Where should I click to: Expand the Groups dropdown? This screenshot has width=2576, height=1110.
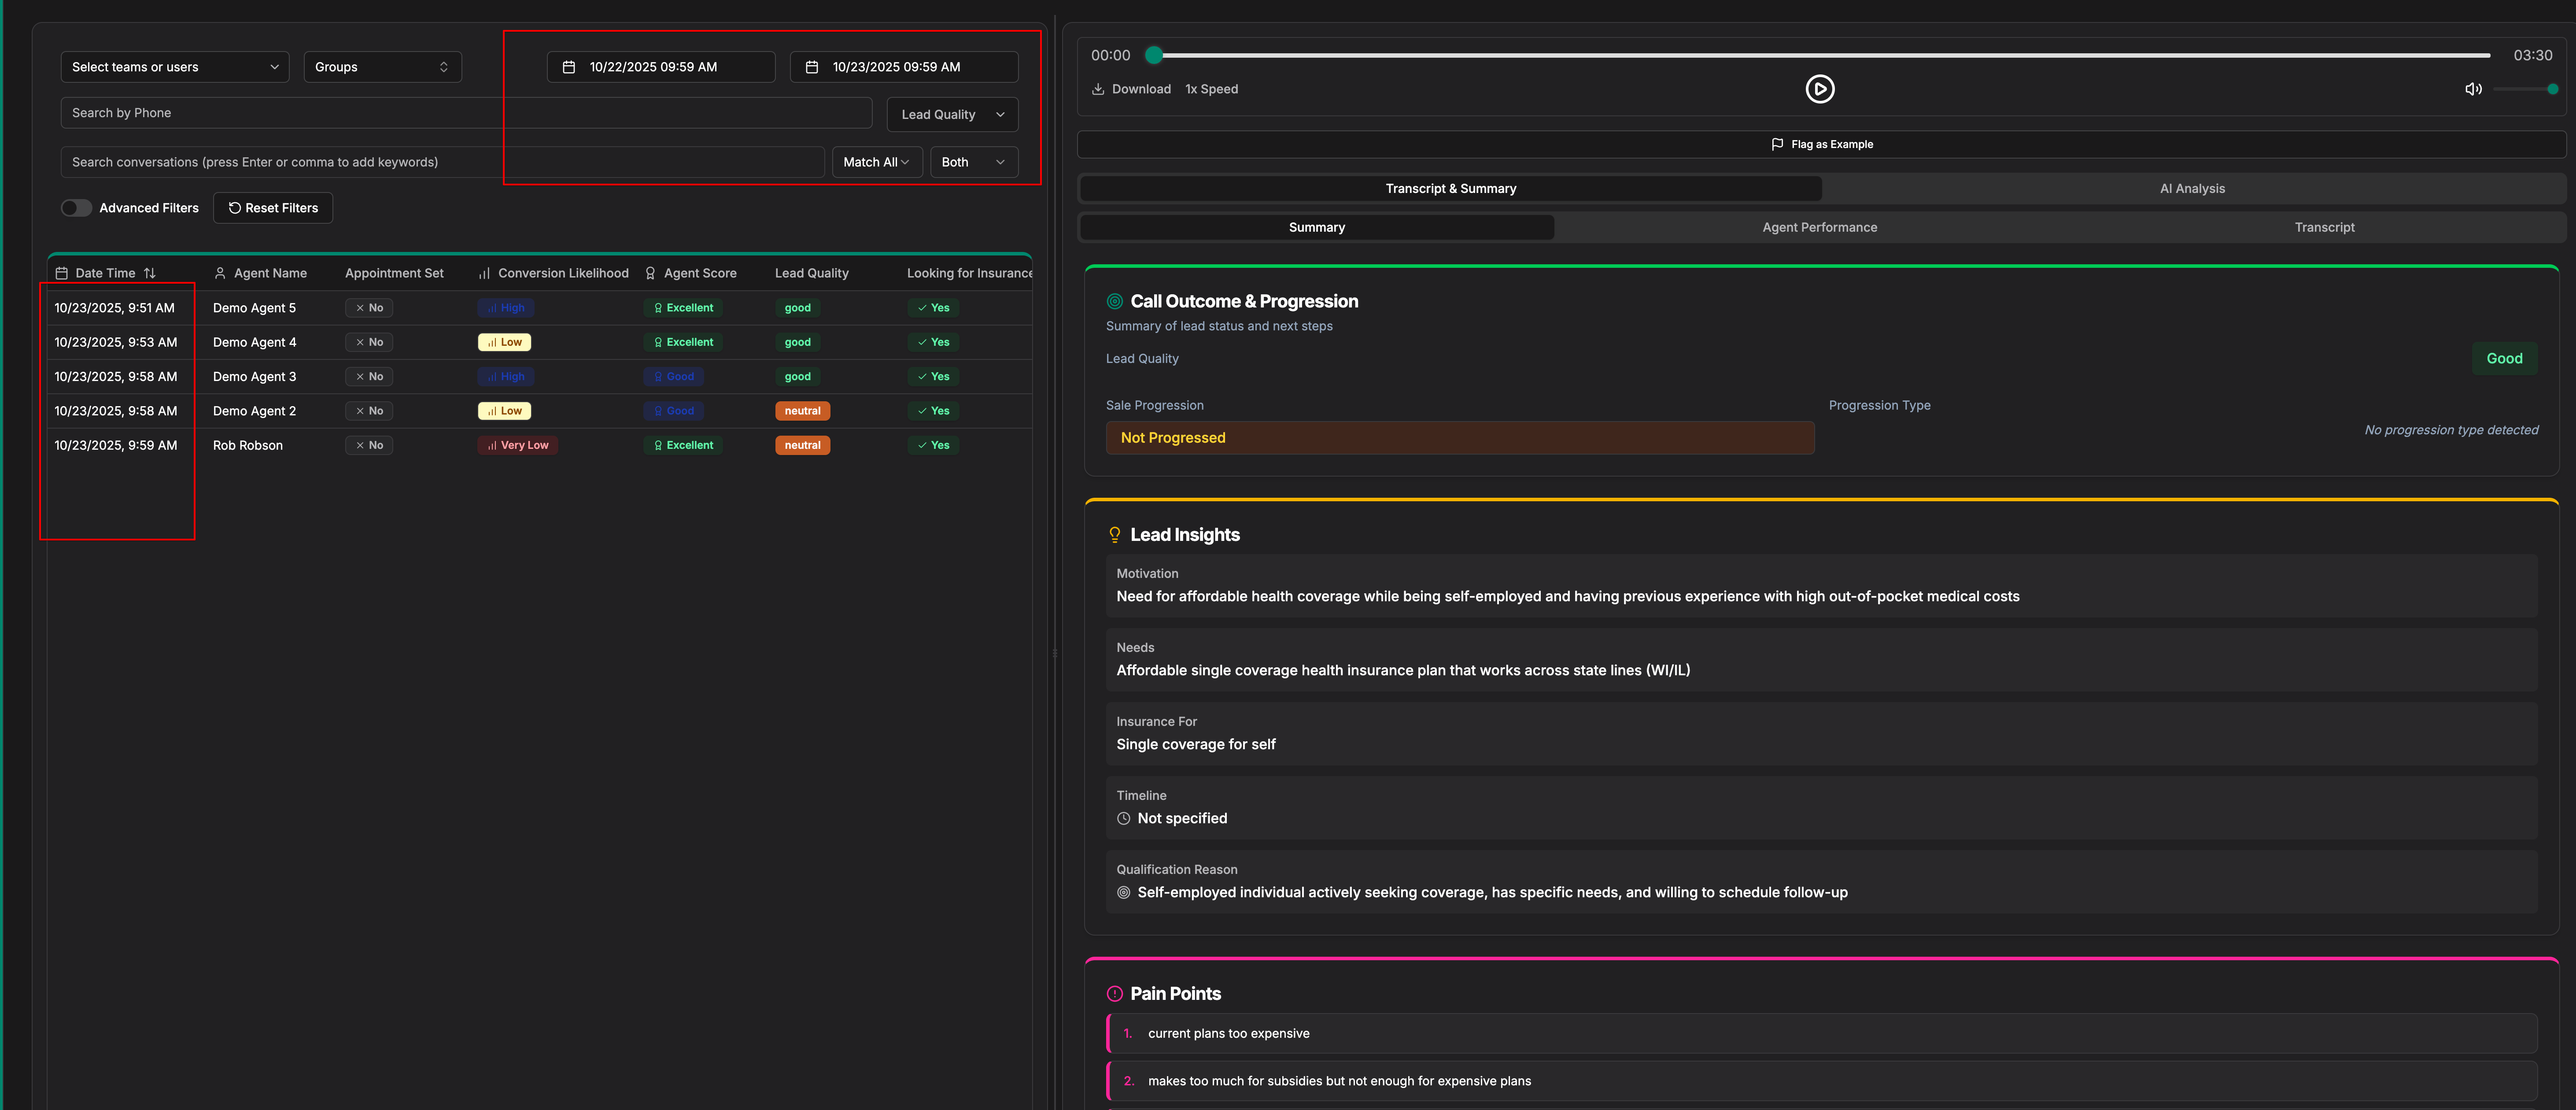(382, 67)
